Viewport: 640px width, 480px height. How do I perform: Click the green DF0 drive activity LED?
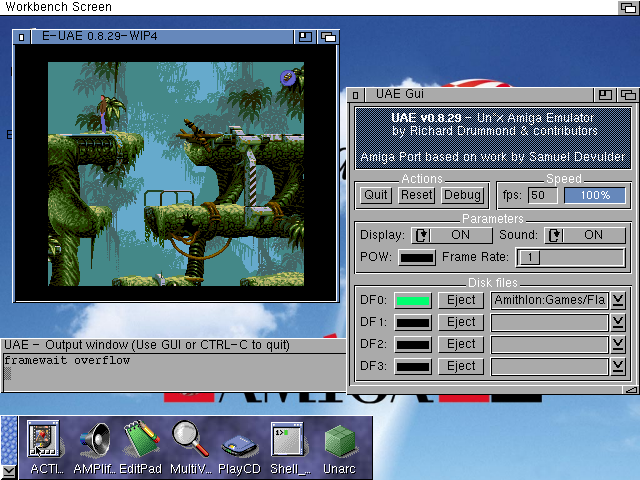(413, 301)
